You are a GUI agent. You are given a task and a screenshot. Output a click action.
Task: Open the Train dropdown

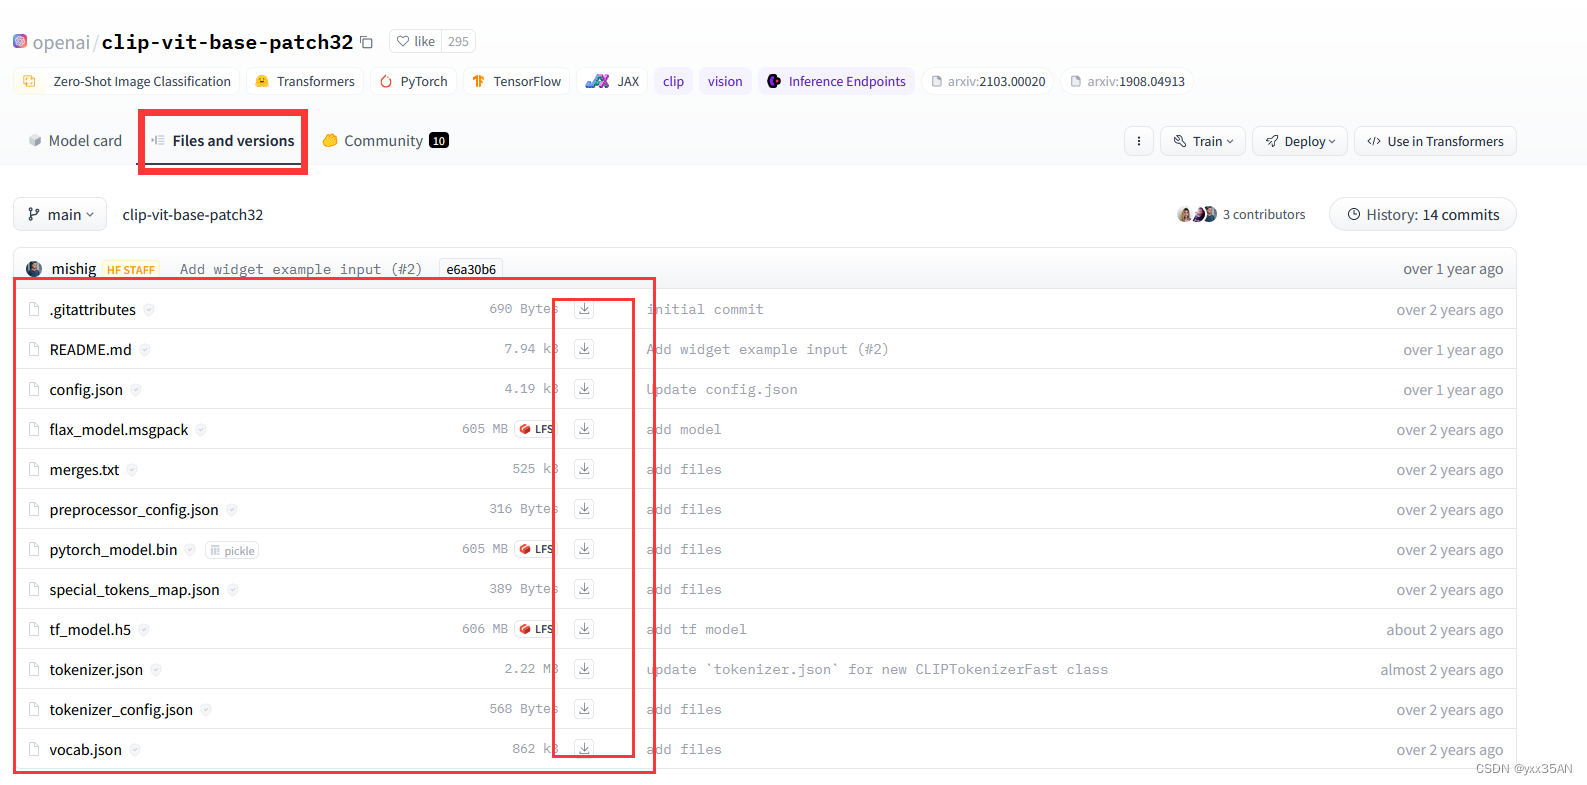pyautogui.click(x=1203, y=141)
